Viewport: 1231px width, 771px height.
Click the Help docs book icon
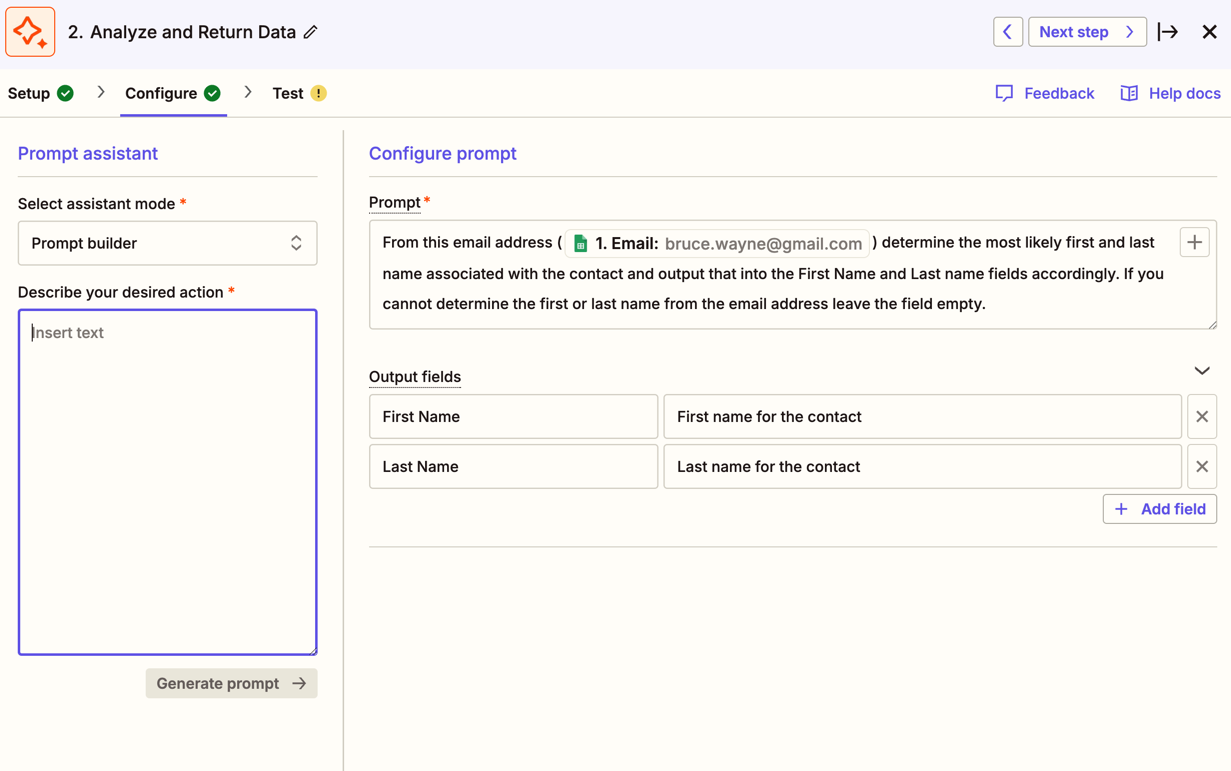tap(1129, 93)
